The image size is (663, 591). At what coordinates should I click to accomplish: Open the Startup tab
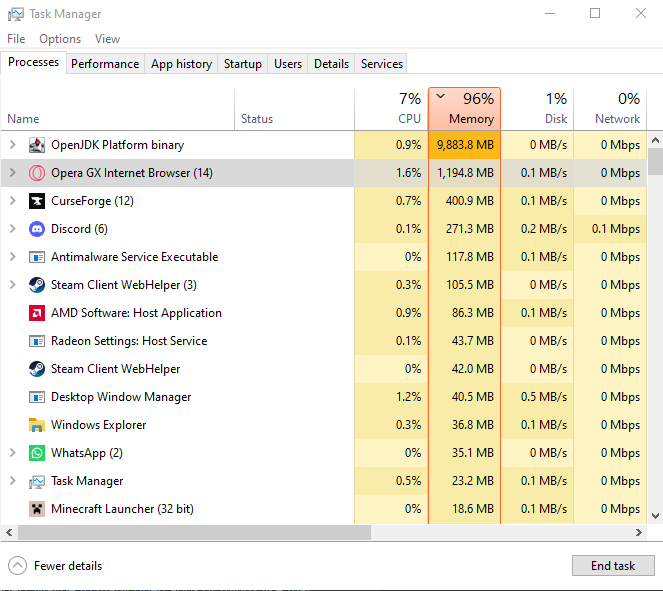[243, 64]
